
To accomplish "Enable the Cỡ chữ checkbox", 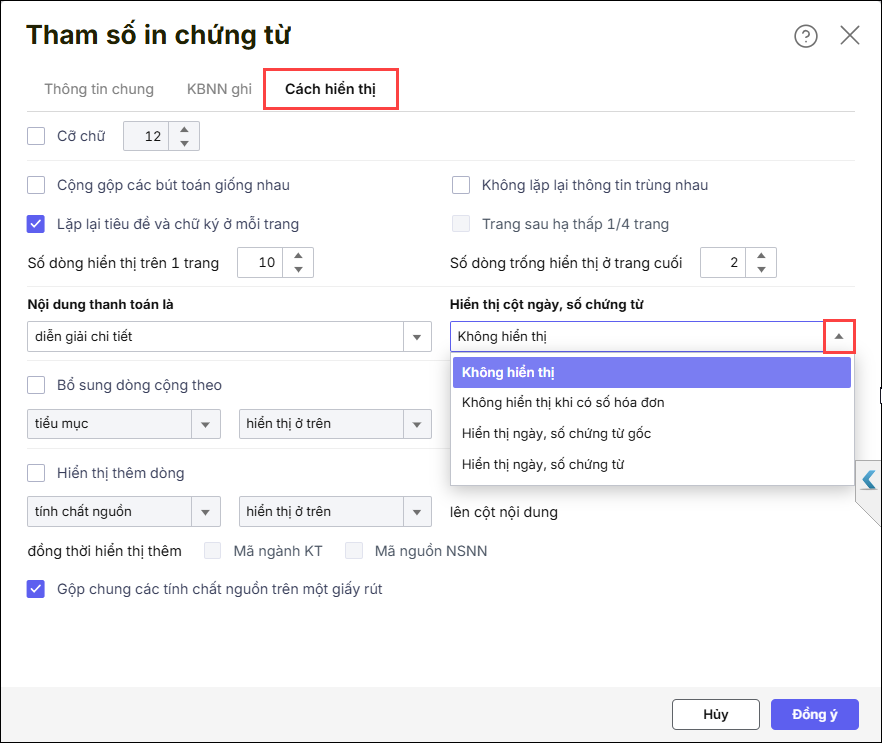I will [x=37, y=136].
